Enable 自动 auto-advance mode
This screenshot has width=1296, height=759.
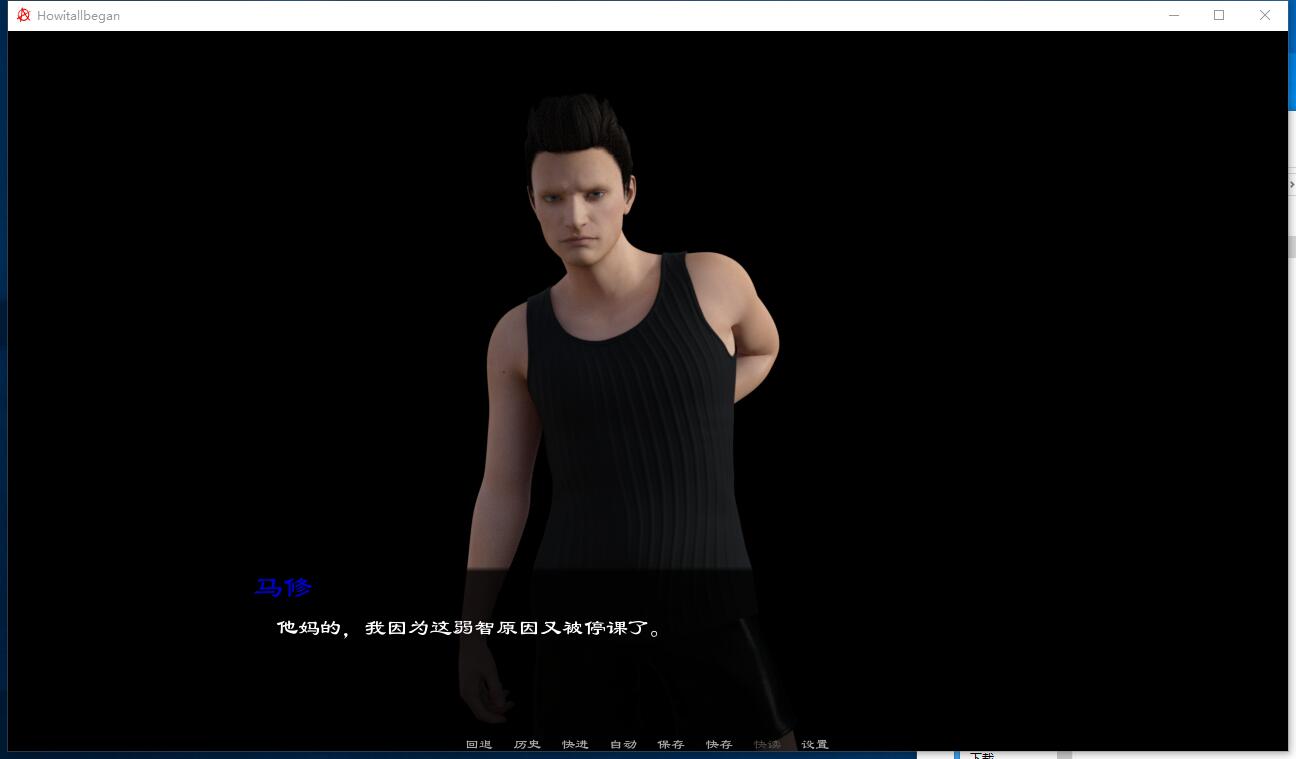pyautogui.click(x=623, y=744)
